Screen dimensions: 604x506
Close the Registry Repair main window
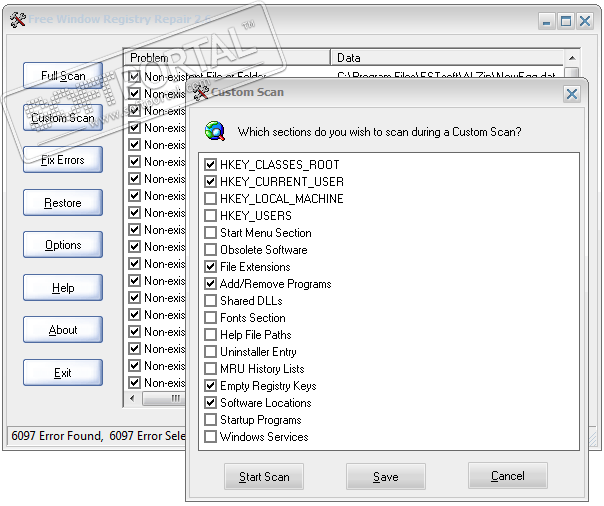coord(585,21)
